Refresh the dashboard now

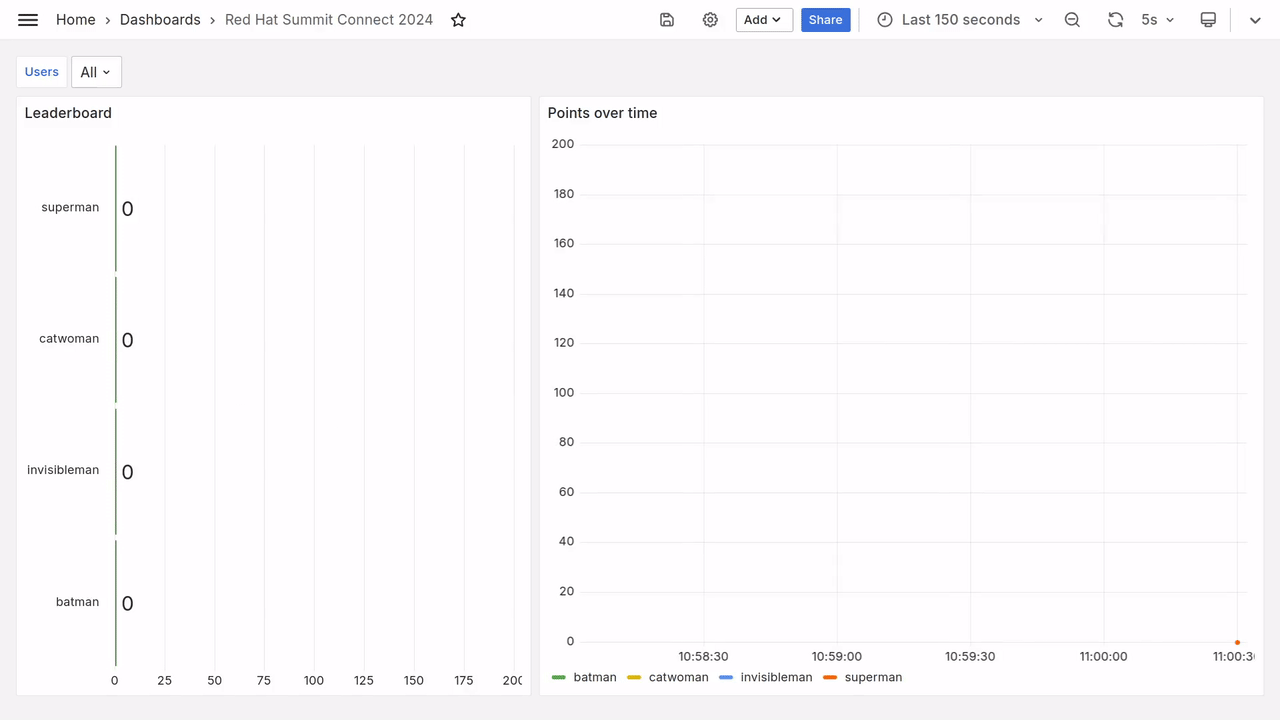[x=1115, y=20]
